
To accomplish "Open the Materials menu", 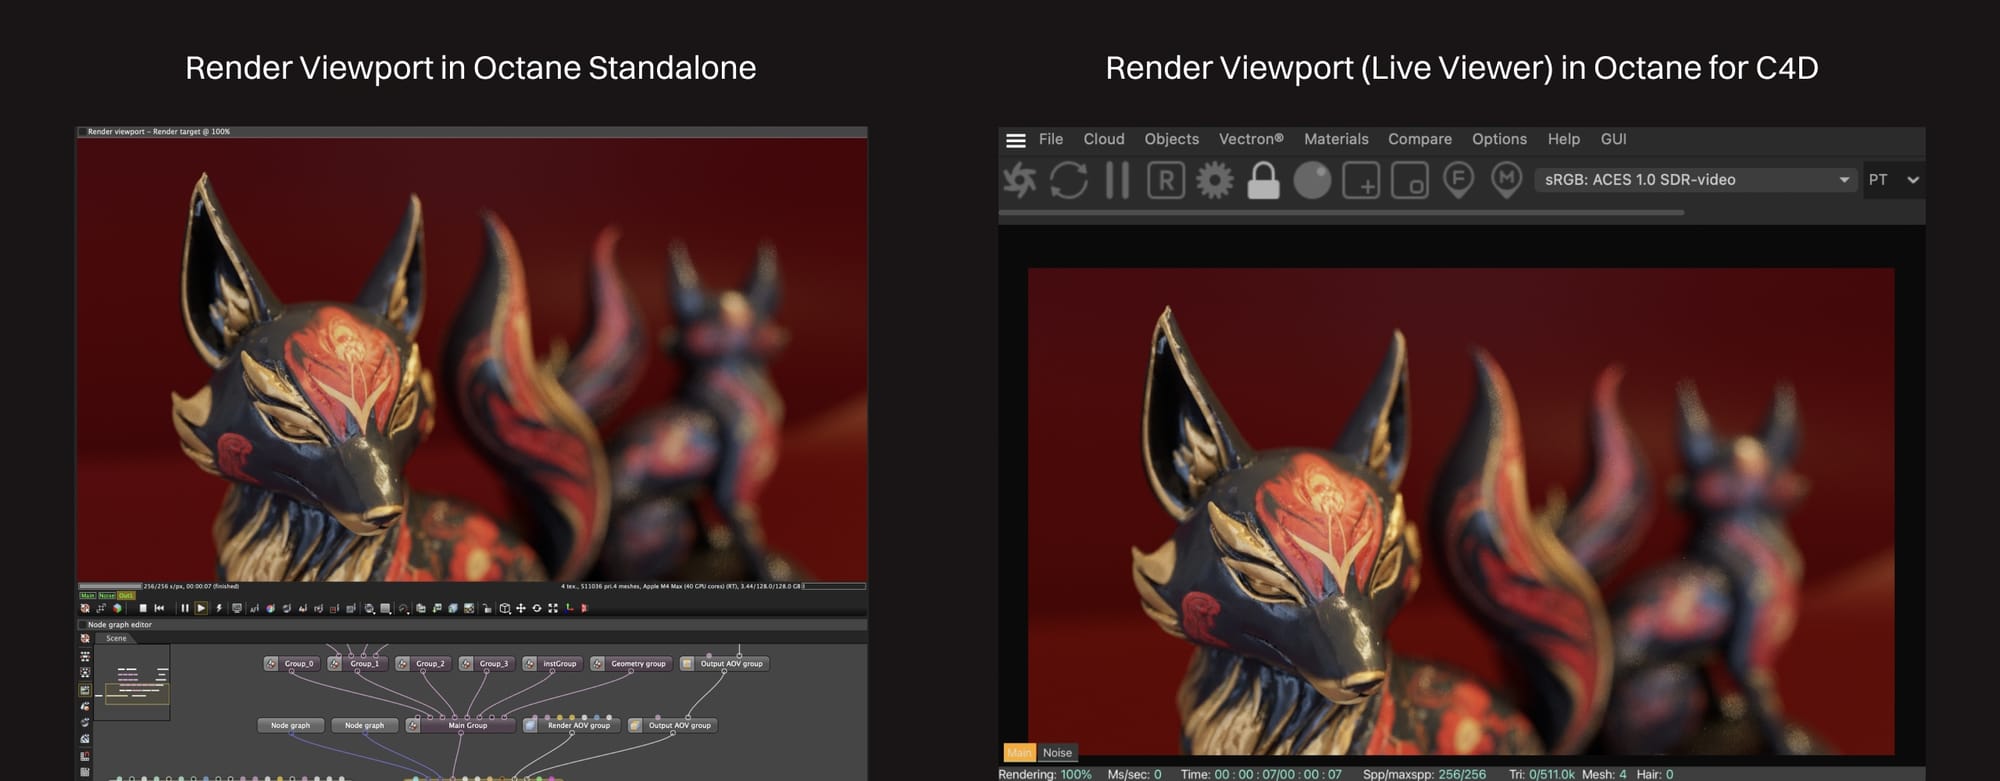I will tap(1336, 139).
